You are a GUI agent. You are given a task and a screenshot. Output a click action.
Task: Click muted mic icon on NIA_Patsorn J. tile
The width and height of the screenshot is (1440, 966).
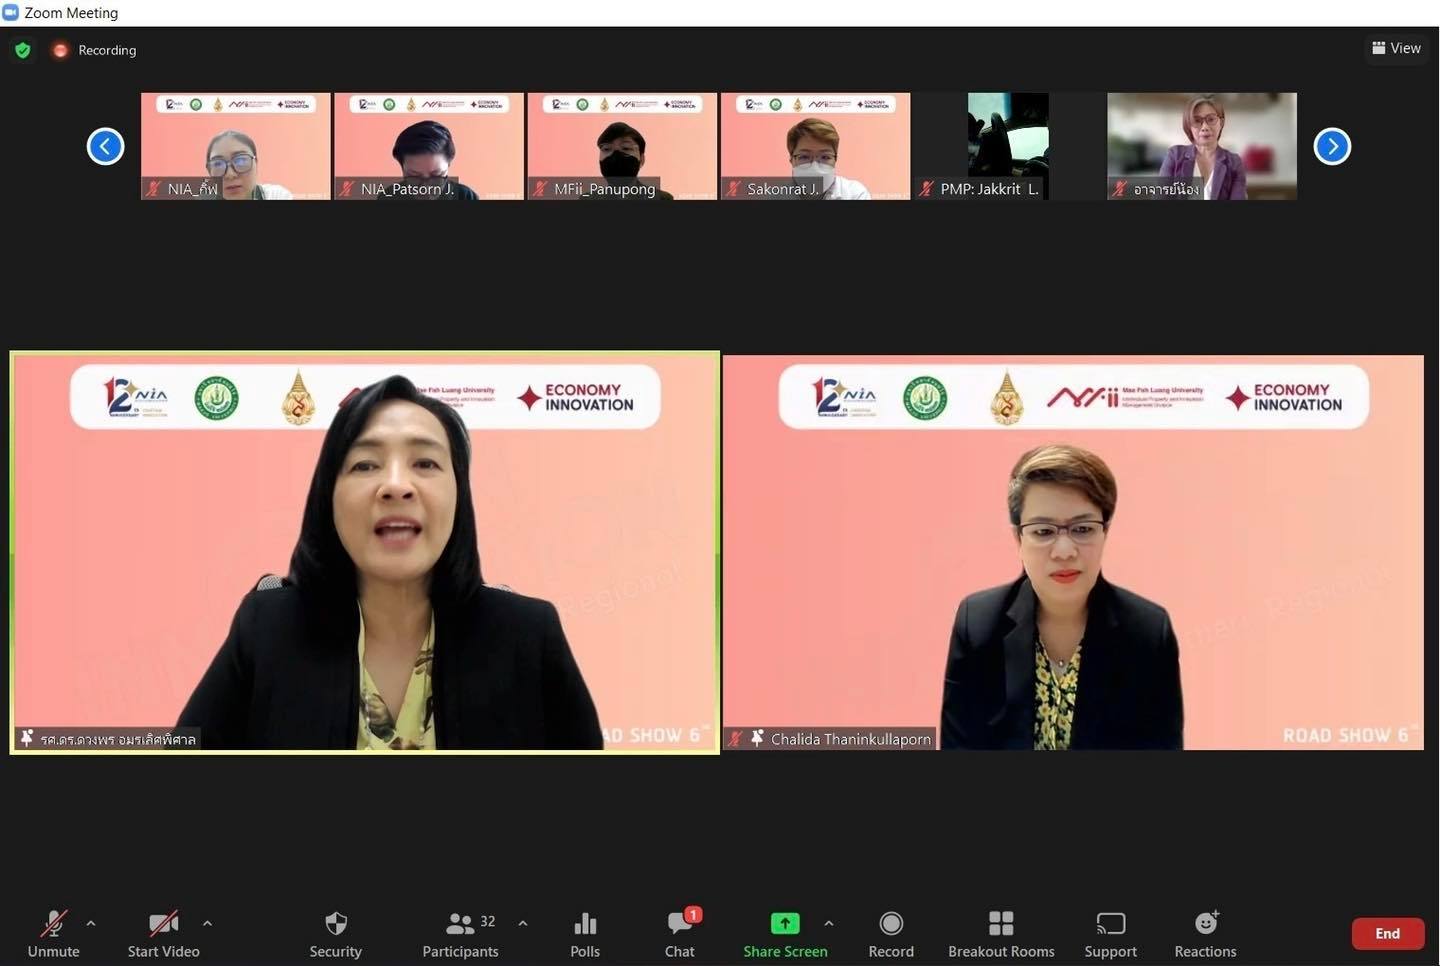pyautogui.click(x=347, y=188)
